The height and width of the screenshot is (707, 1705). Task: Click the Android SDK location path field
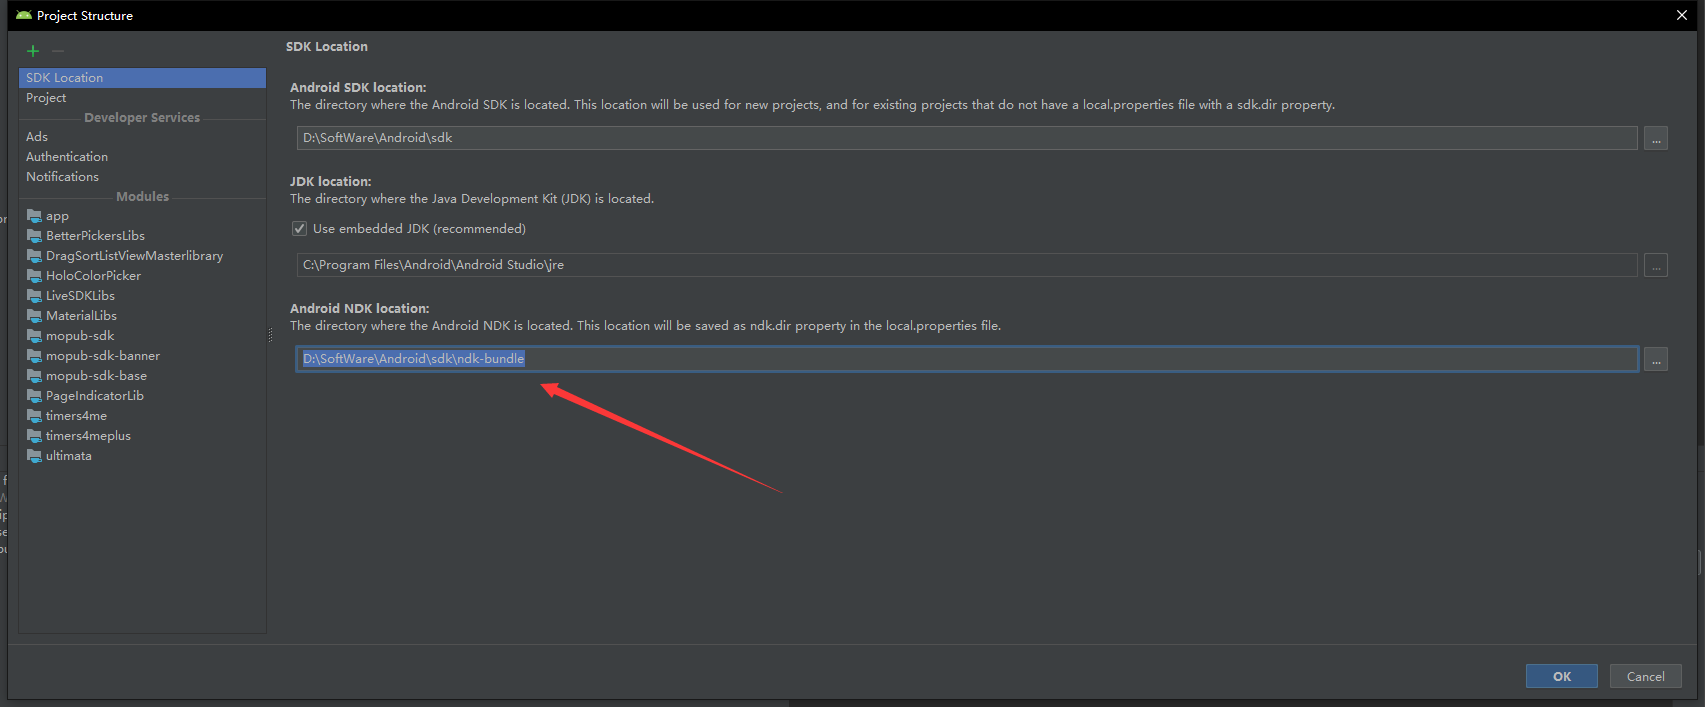[x=967, y=138]
